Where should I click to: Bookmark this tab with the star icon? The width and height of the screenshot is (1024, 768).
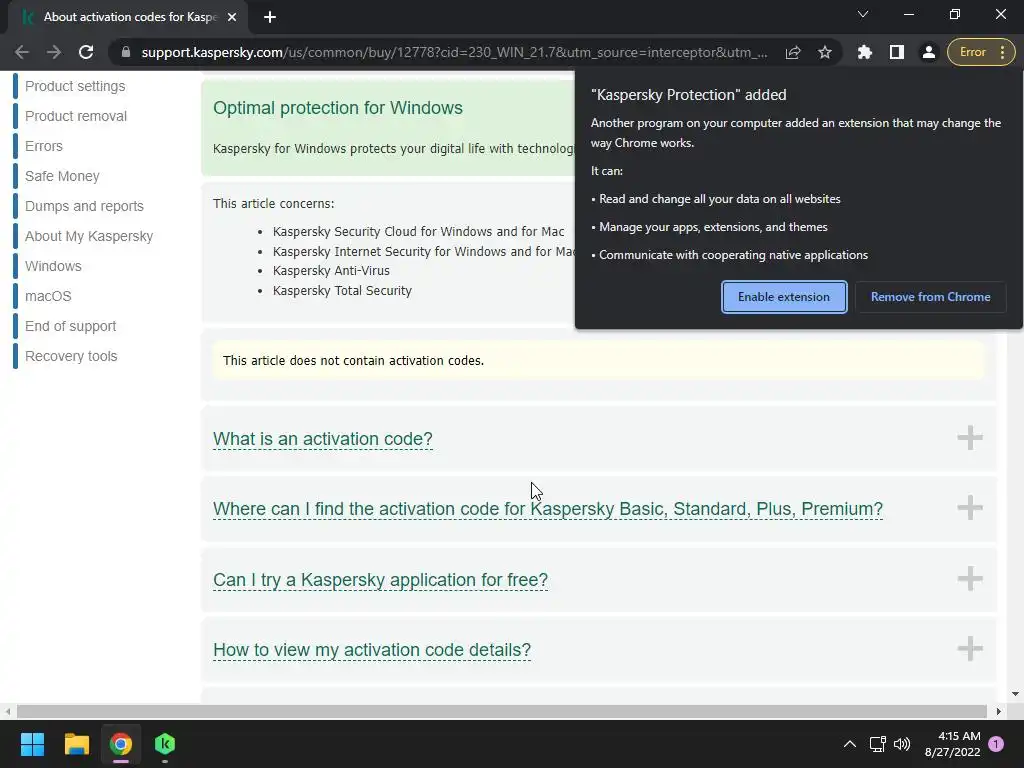click(x=825, y=52)
